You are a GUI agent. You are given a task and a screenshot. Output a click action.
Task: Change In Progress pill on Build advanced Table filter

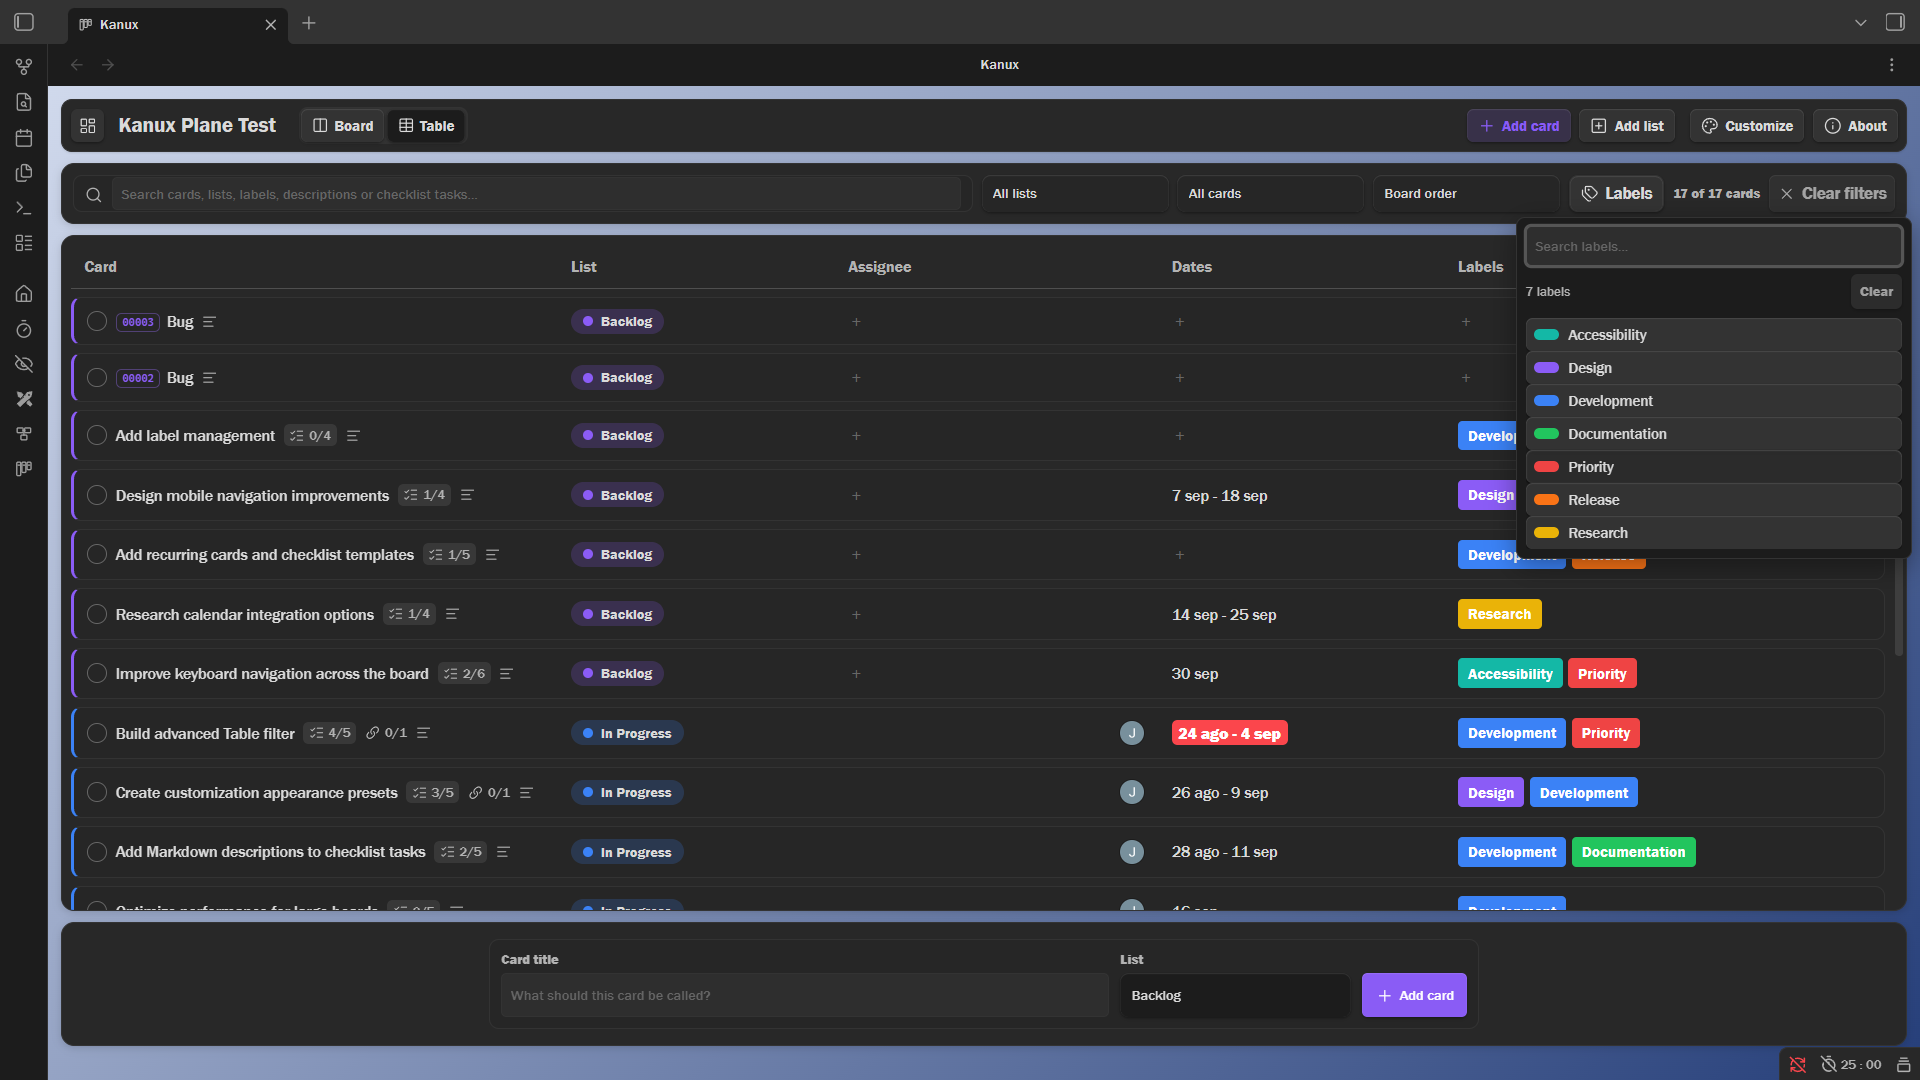tap(627, 733)
